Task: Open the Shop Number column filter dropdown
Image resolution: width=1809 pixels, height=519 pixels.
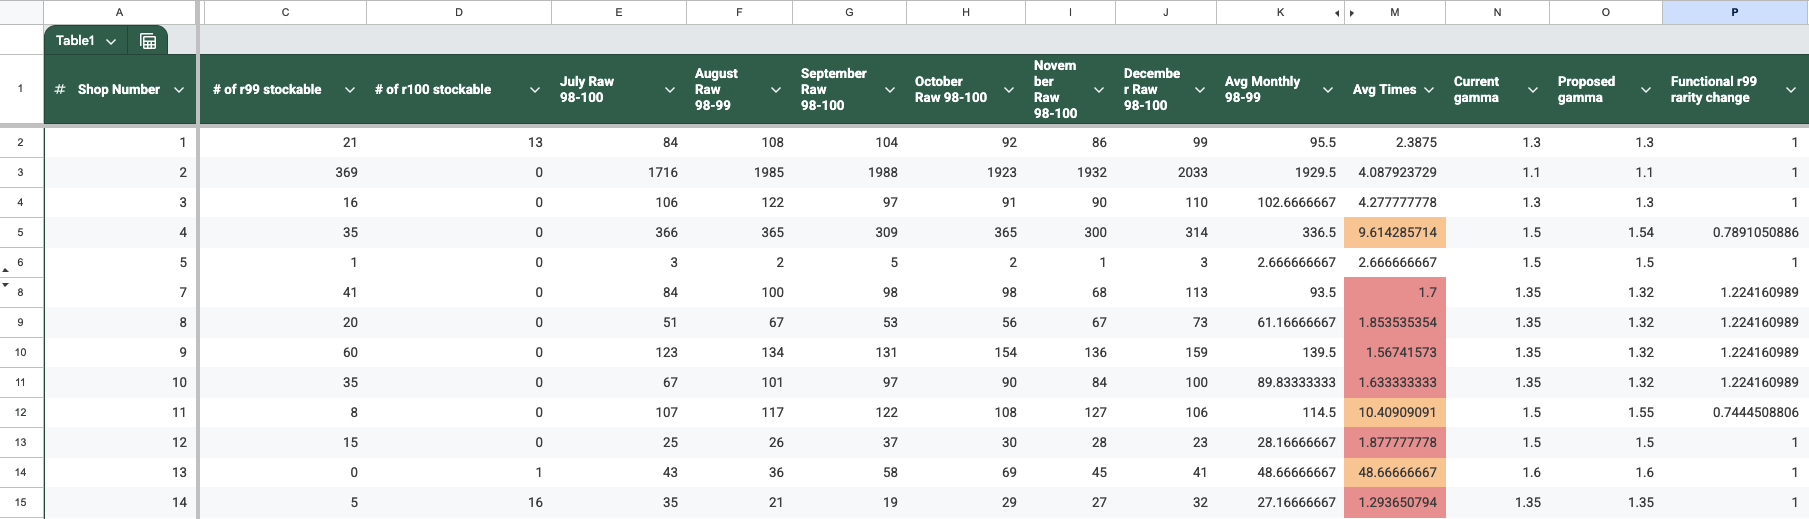Action: [179, 90]
